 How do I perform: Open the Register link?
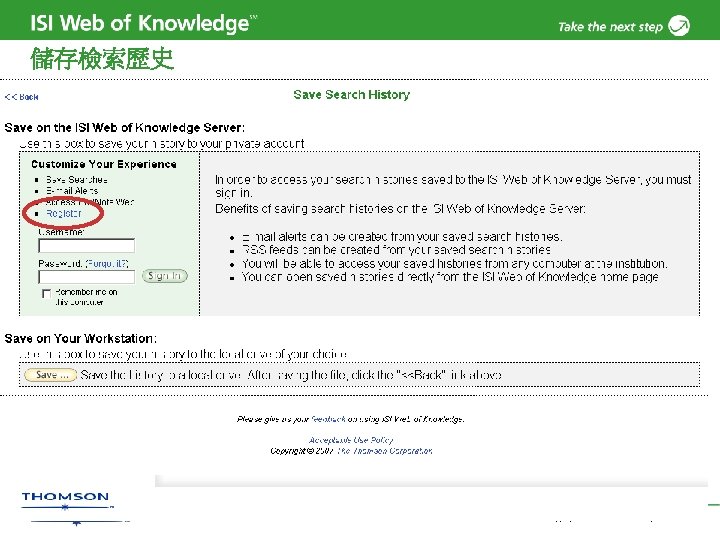point(63,213)
